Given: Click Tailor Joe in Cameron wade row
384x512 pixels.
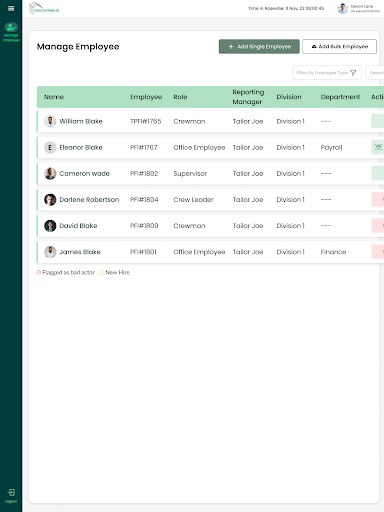Looking at the screenshot, I should click(248, 173).
